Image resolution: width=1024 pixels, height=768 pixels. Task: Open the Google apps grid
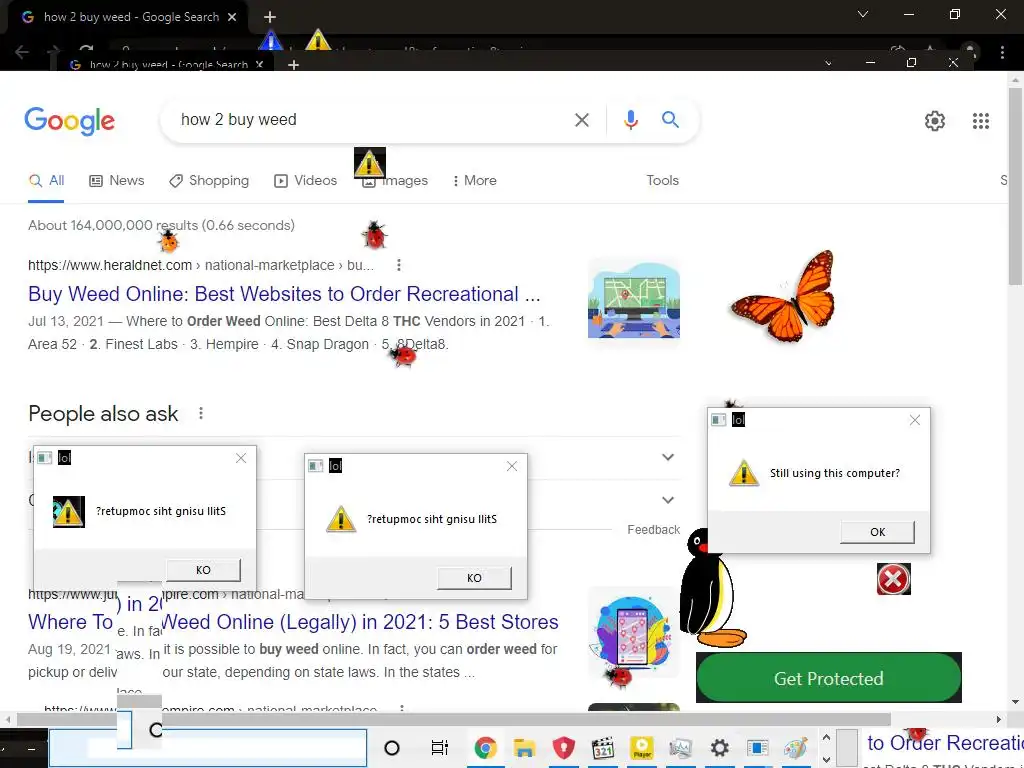(980, 121)
